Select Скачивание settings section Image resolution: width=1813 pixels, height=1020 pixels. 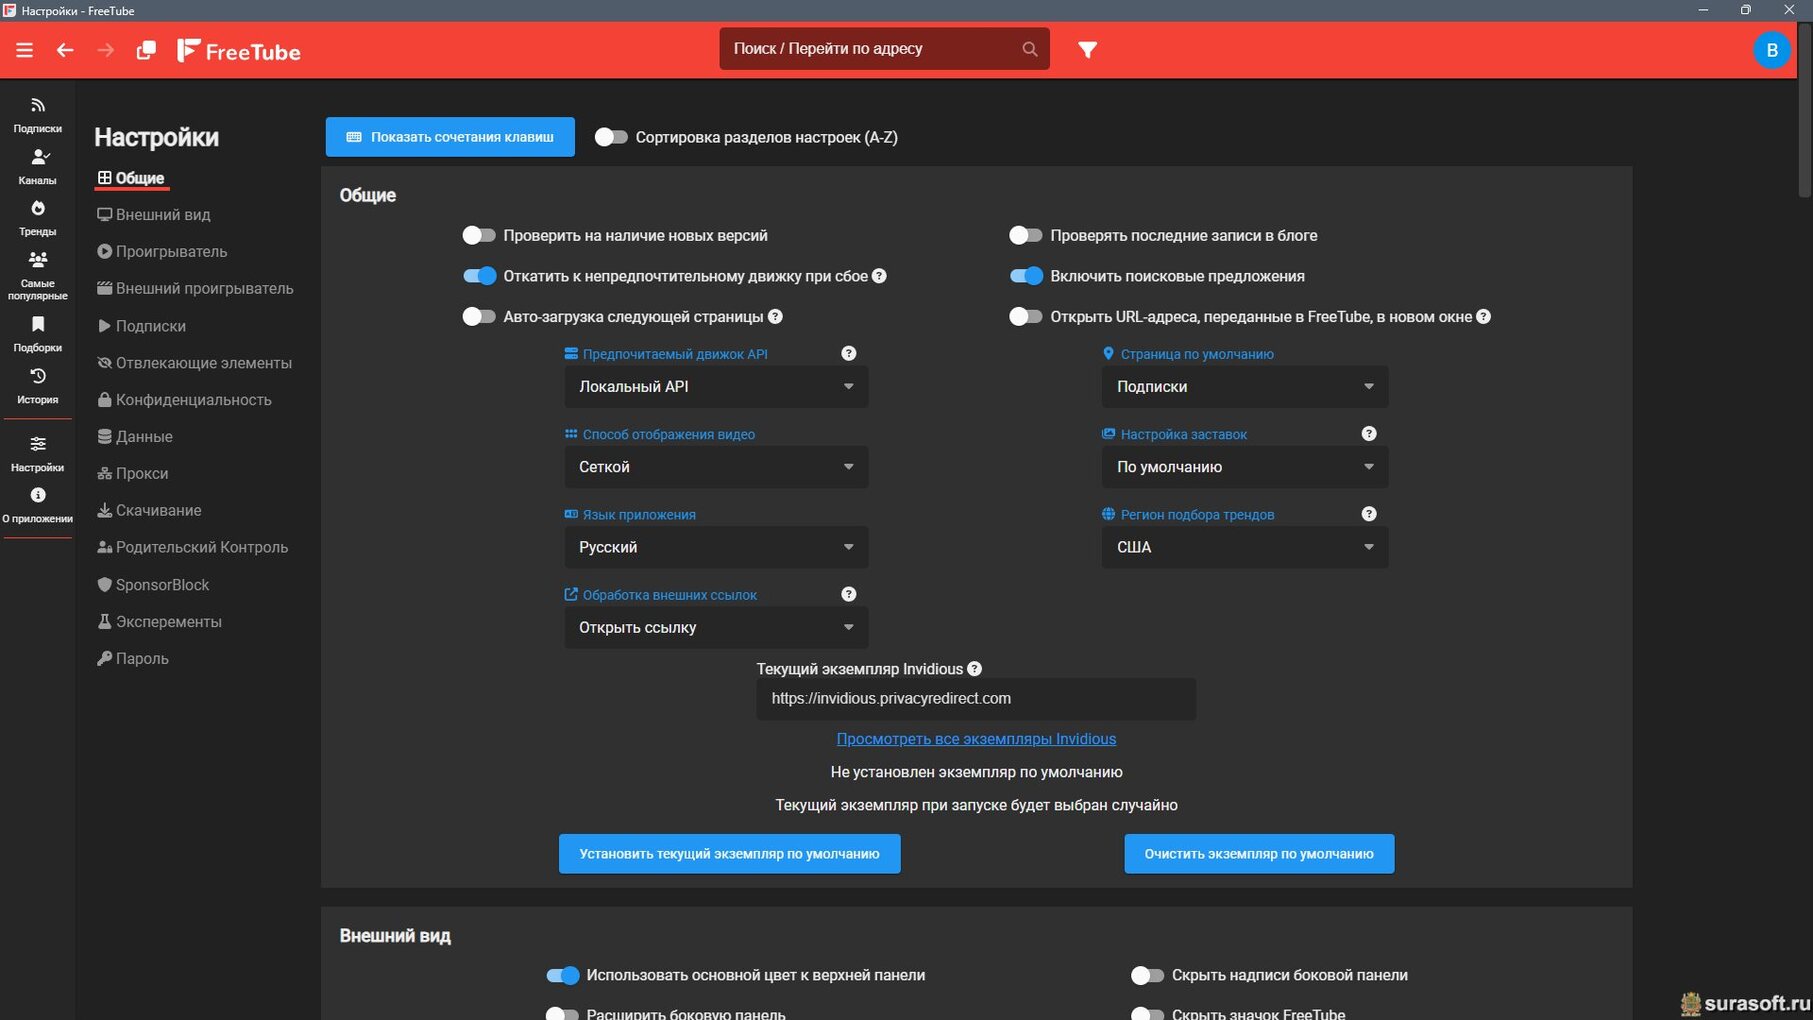149,510
